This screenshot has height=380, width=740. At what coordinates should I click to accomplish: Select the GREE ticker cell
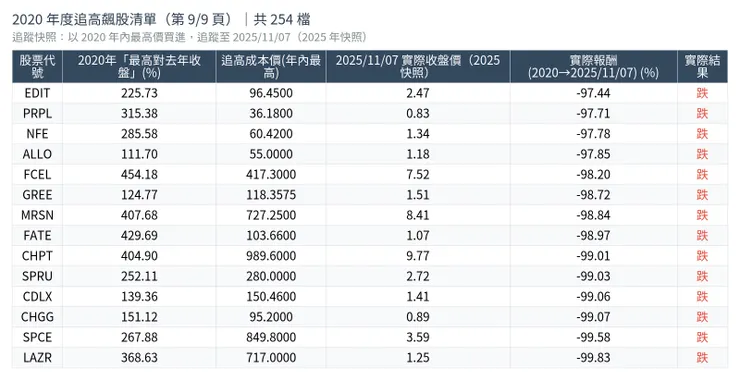point(37,194)
